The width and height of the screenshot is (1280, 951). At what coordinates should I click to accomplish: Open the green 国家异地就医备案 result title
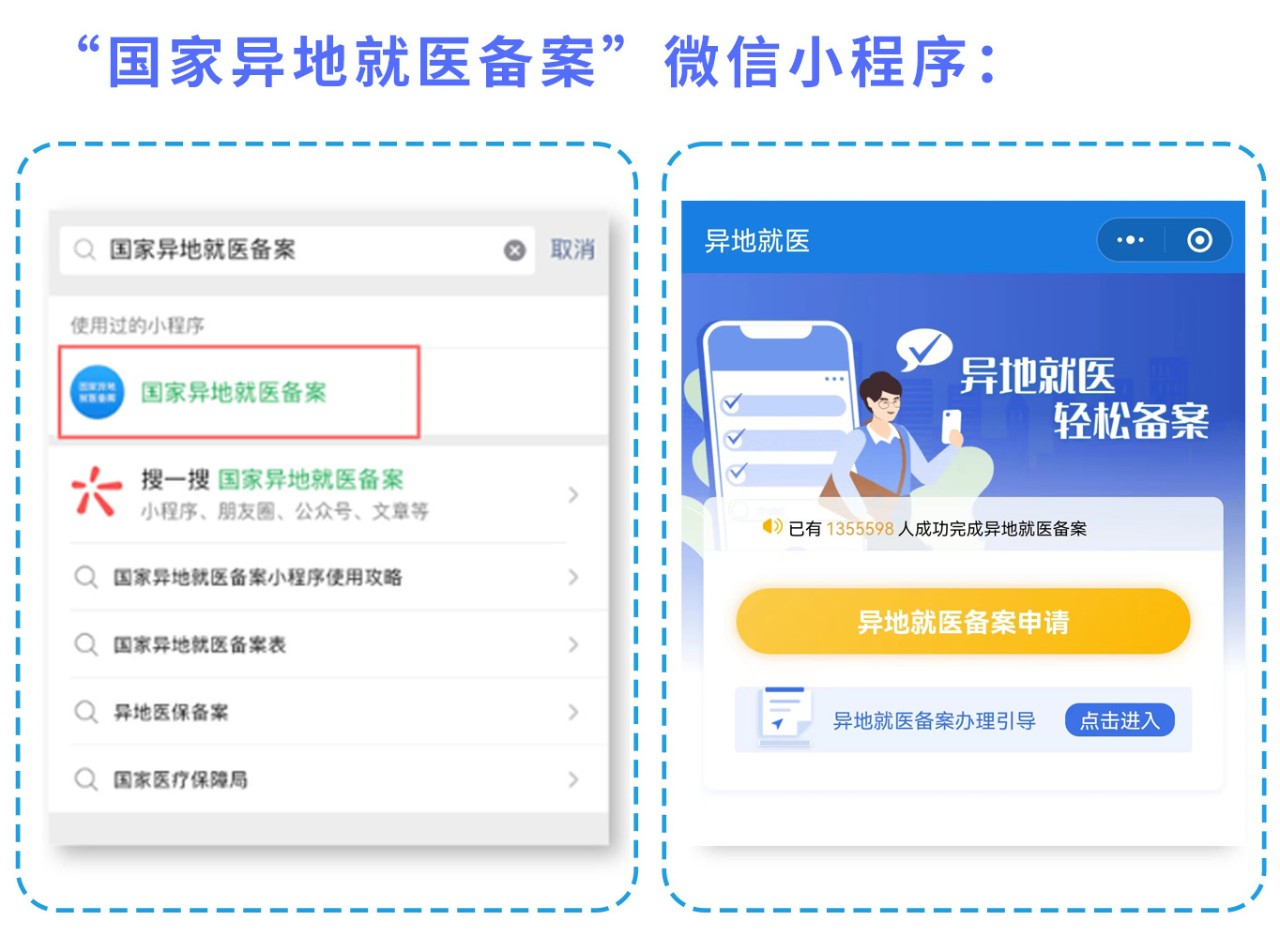pos(234,393)
